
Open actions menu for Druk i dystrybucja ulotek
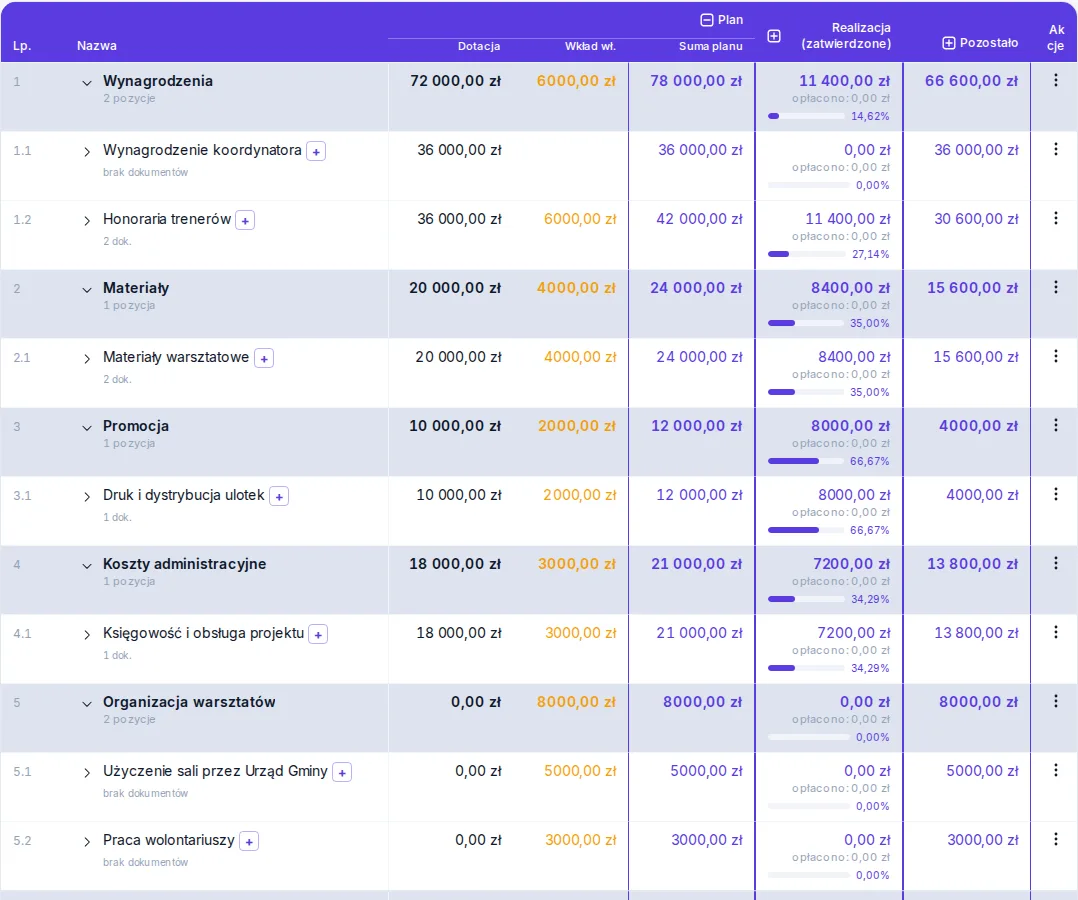click(1055, 494)
